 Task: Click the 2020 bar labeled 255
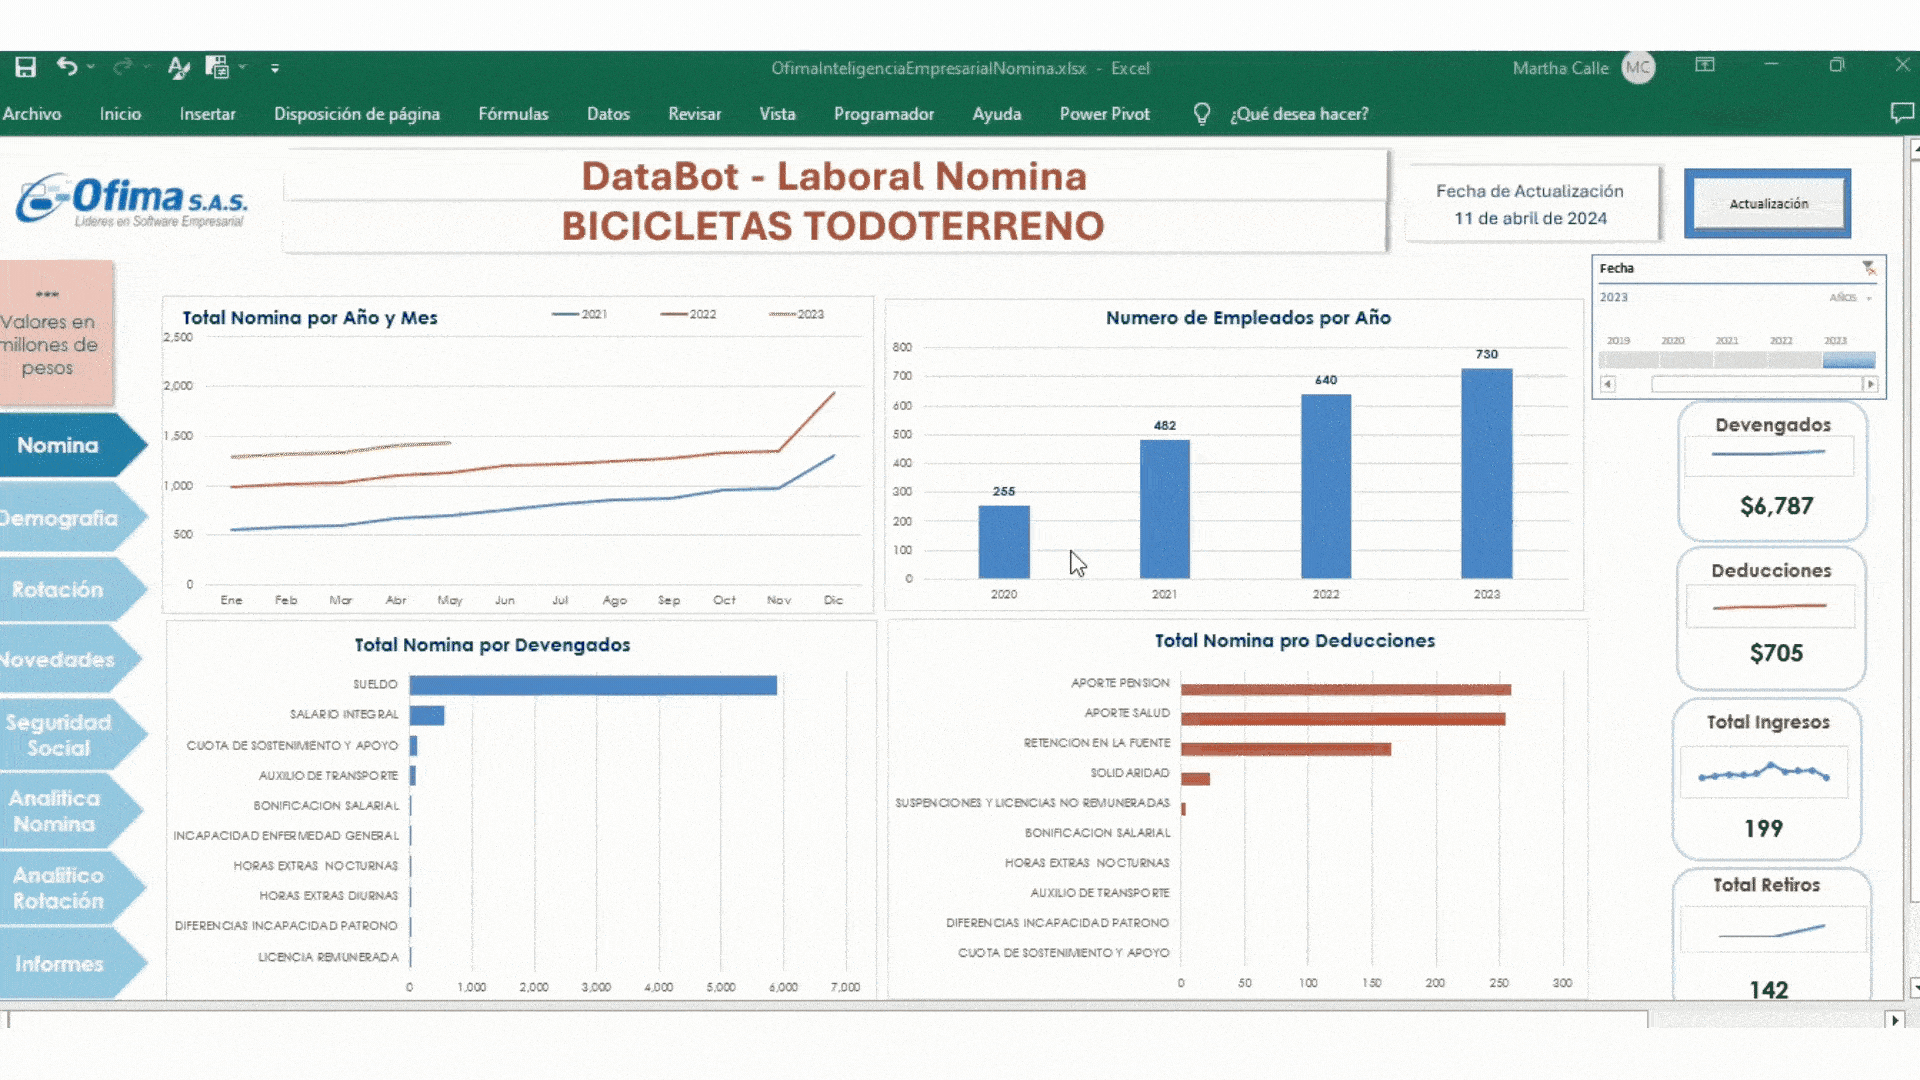pos(1003,541)
